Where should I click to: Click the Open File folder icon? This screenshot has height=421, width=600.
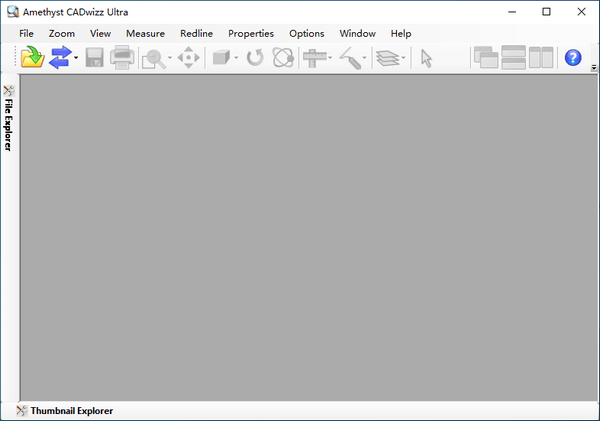31,58
